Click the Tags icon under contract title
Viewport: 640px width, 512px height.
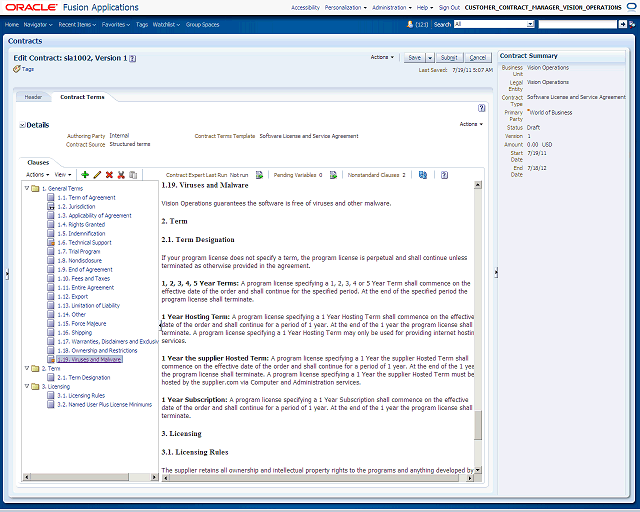[x=16, y=69]
